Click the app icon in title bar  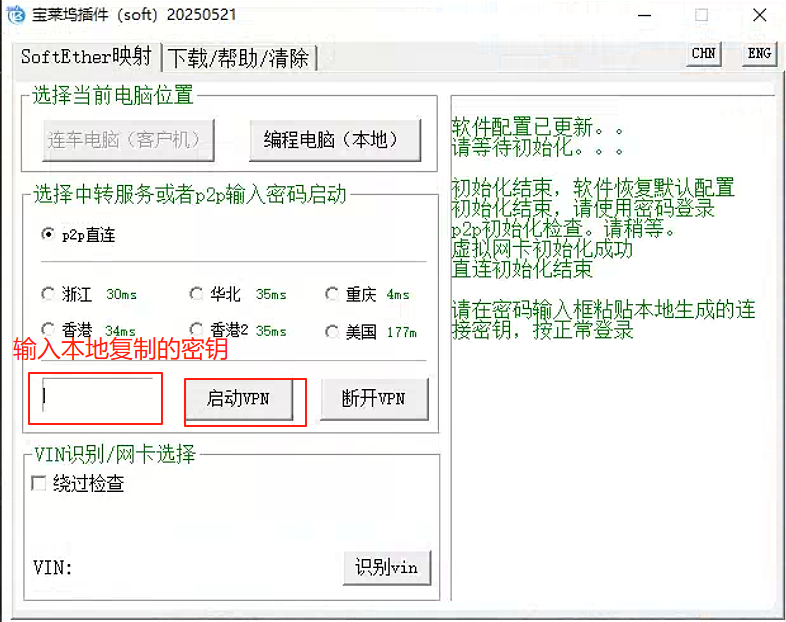[15, 15]
